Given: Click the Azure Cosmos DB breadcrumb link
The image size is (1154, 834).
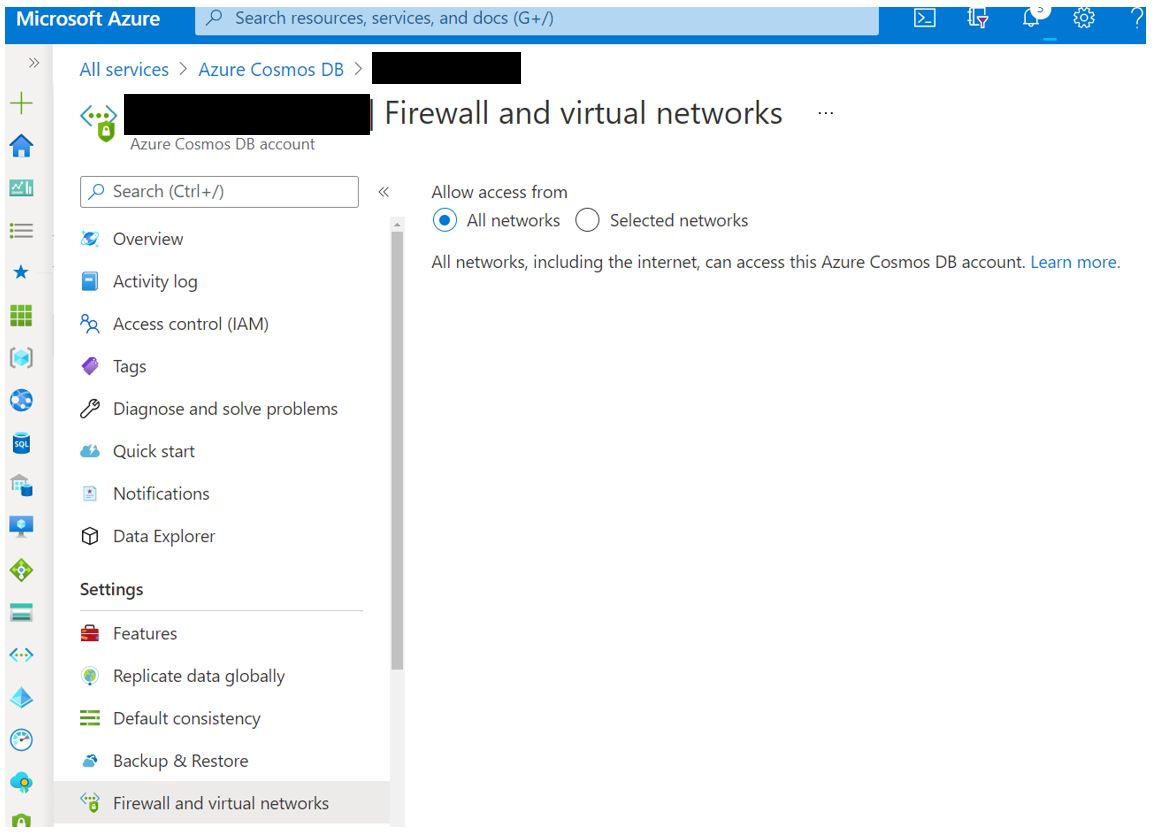Looking at the screenshot, I should click(x=271, y=70).
